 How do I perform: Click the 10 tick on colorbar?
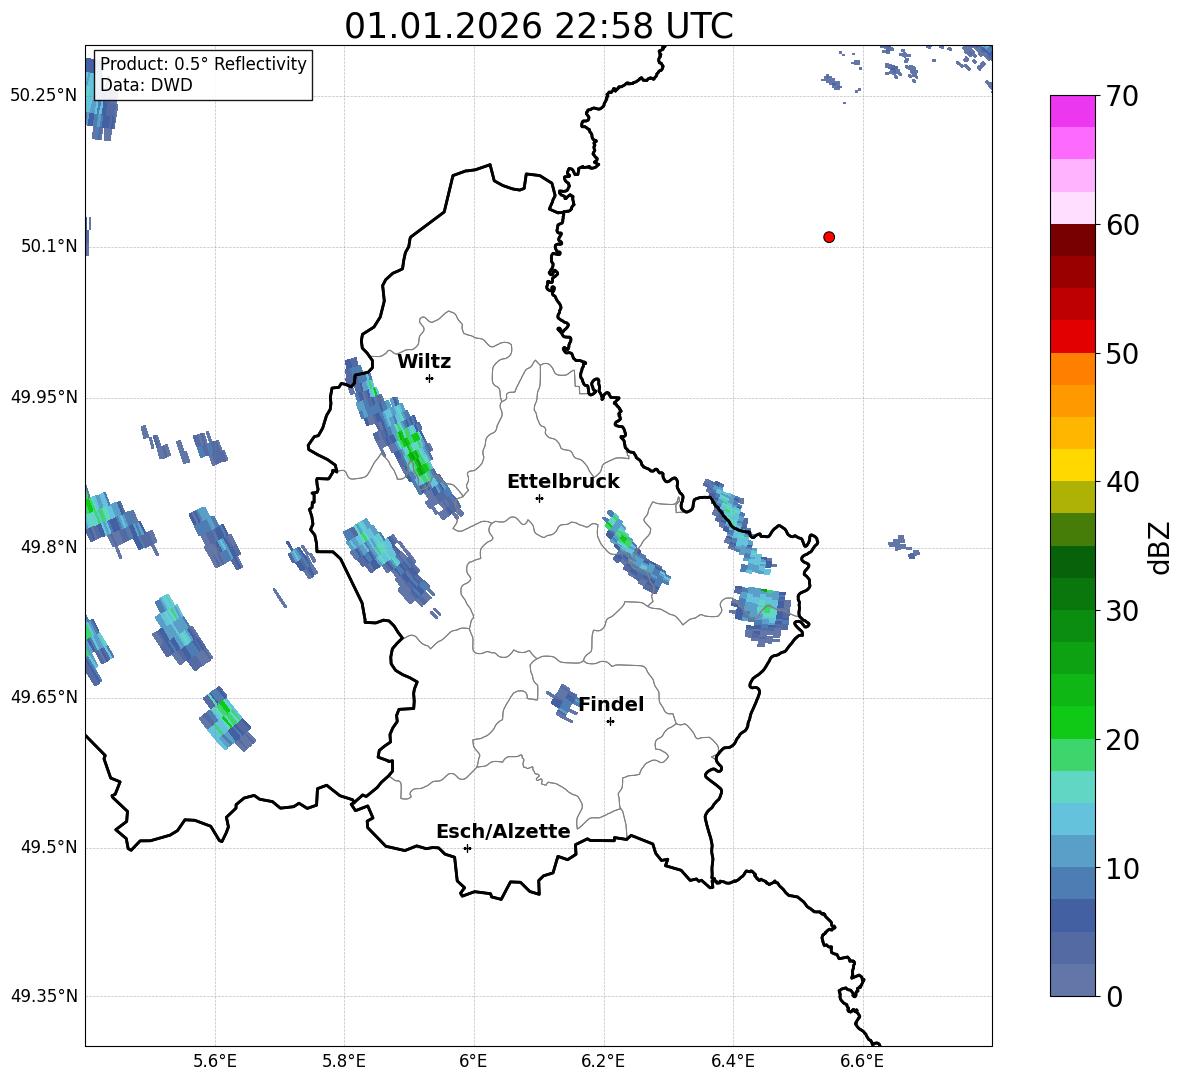(x=1122, y=868)
